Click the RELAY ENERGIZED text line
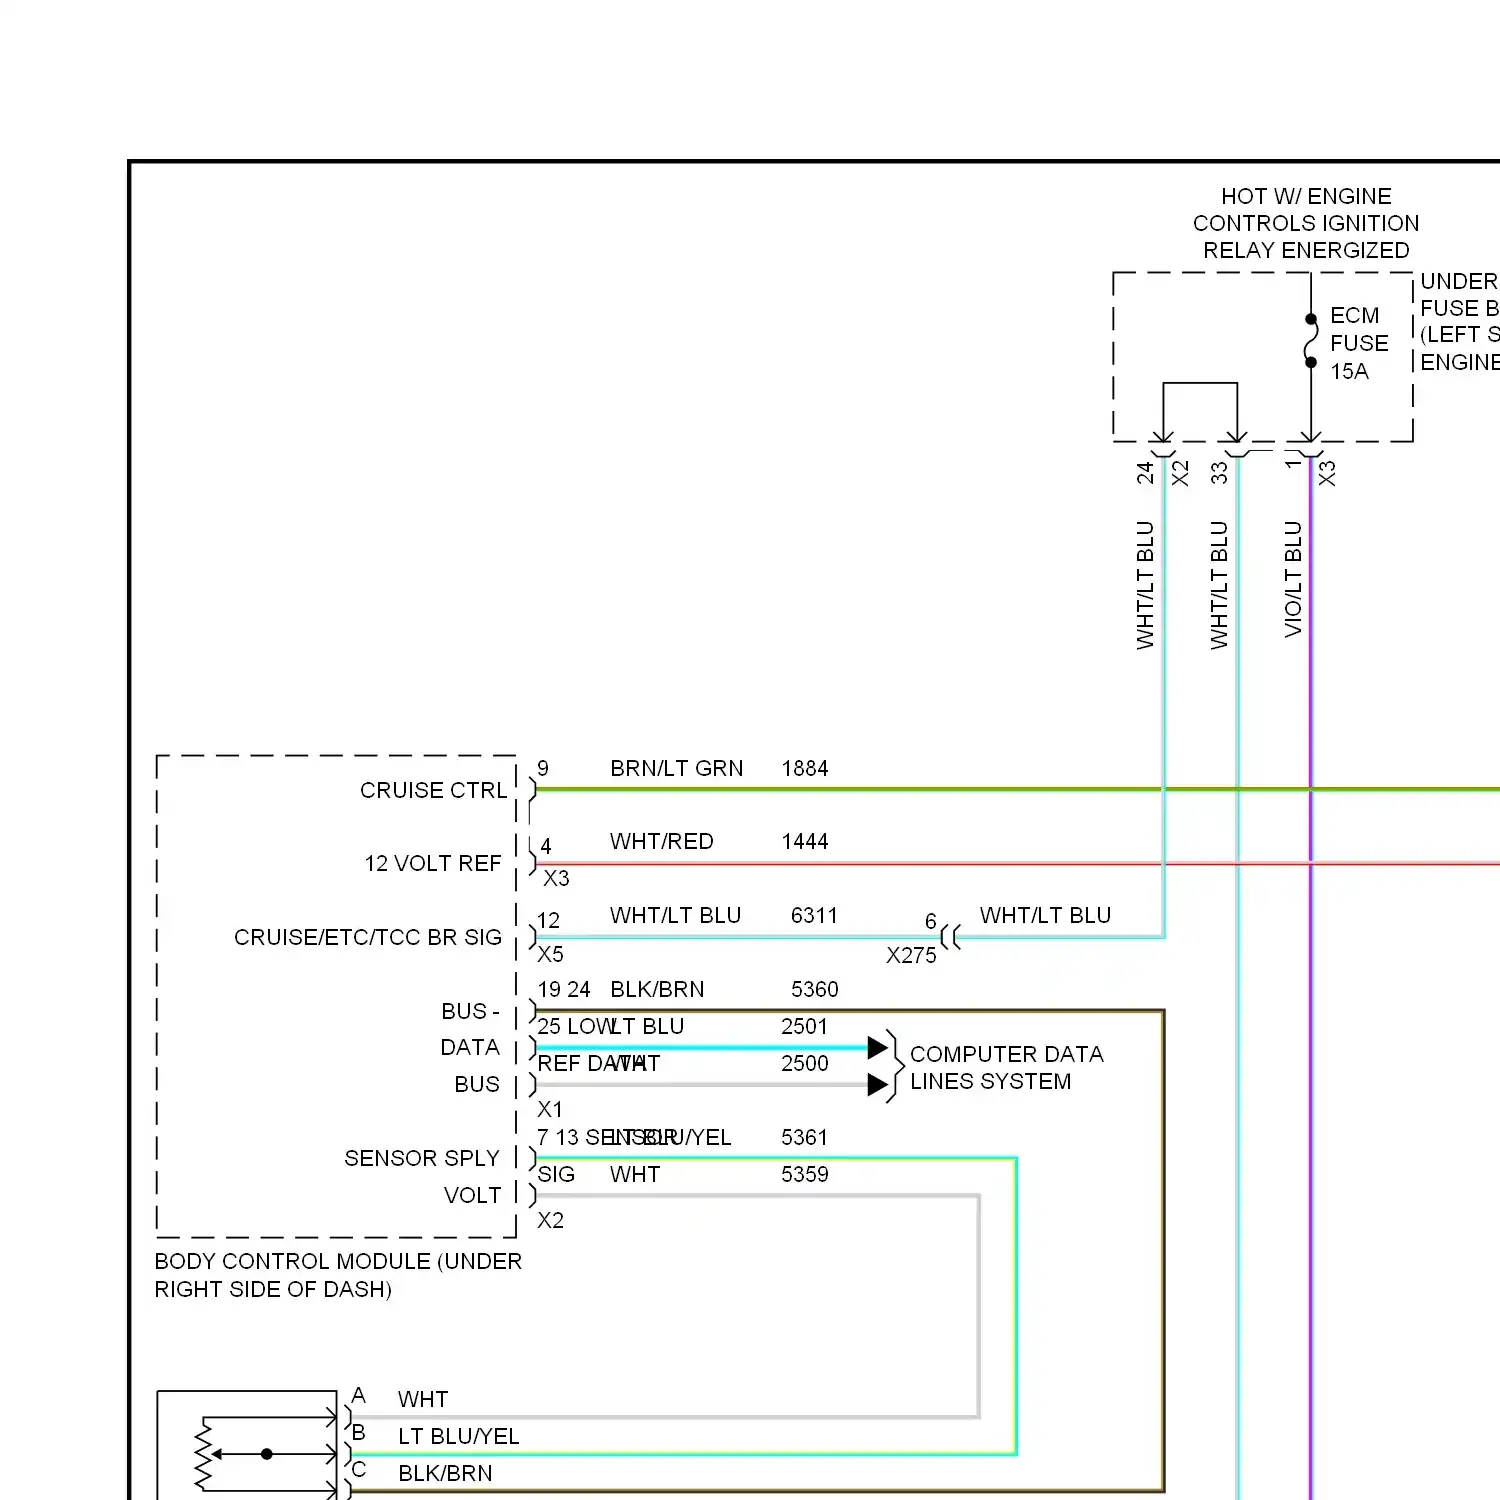 pos(1306,250)
